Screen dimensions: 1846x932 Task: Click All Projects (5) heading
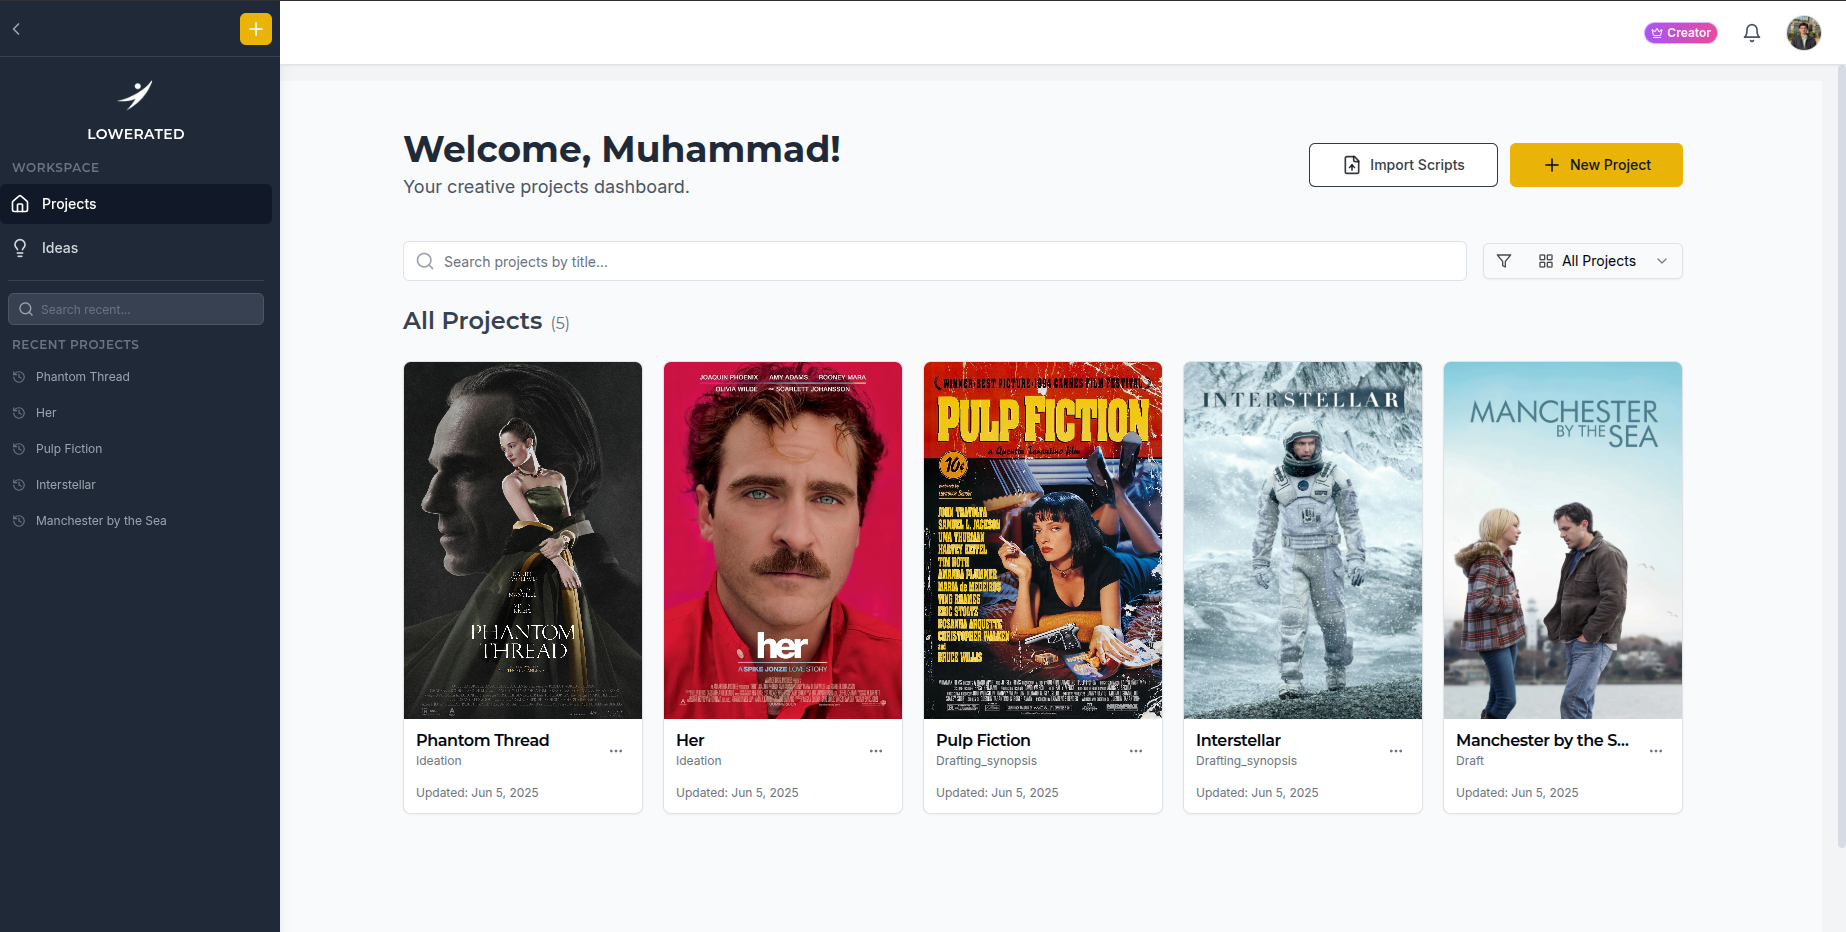[x=486, y=321]
